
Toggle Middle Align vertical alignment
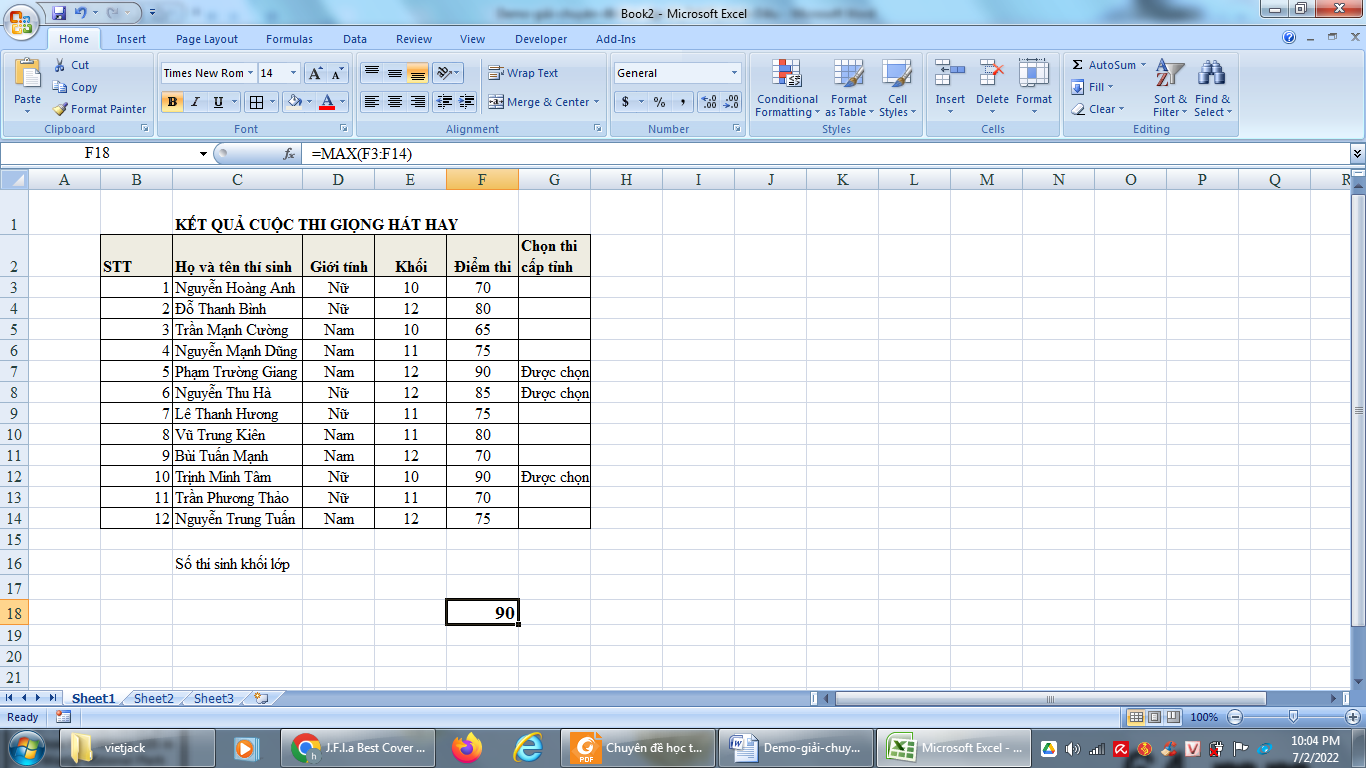pos(394,73)
